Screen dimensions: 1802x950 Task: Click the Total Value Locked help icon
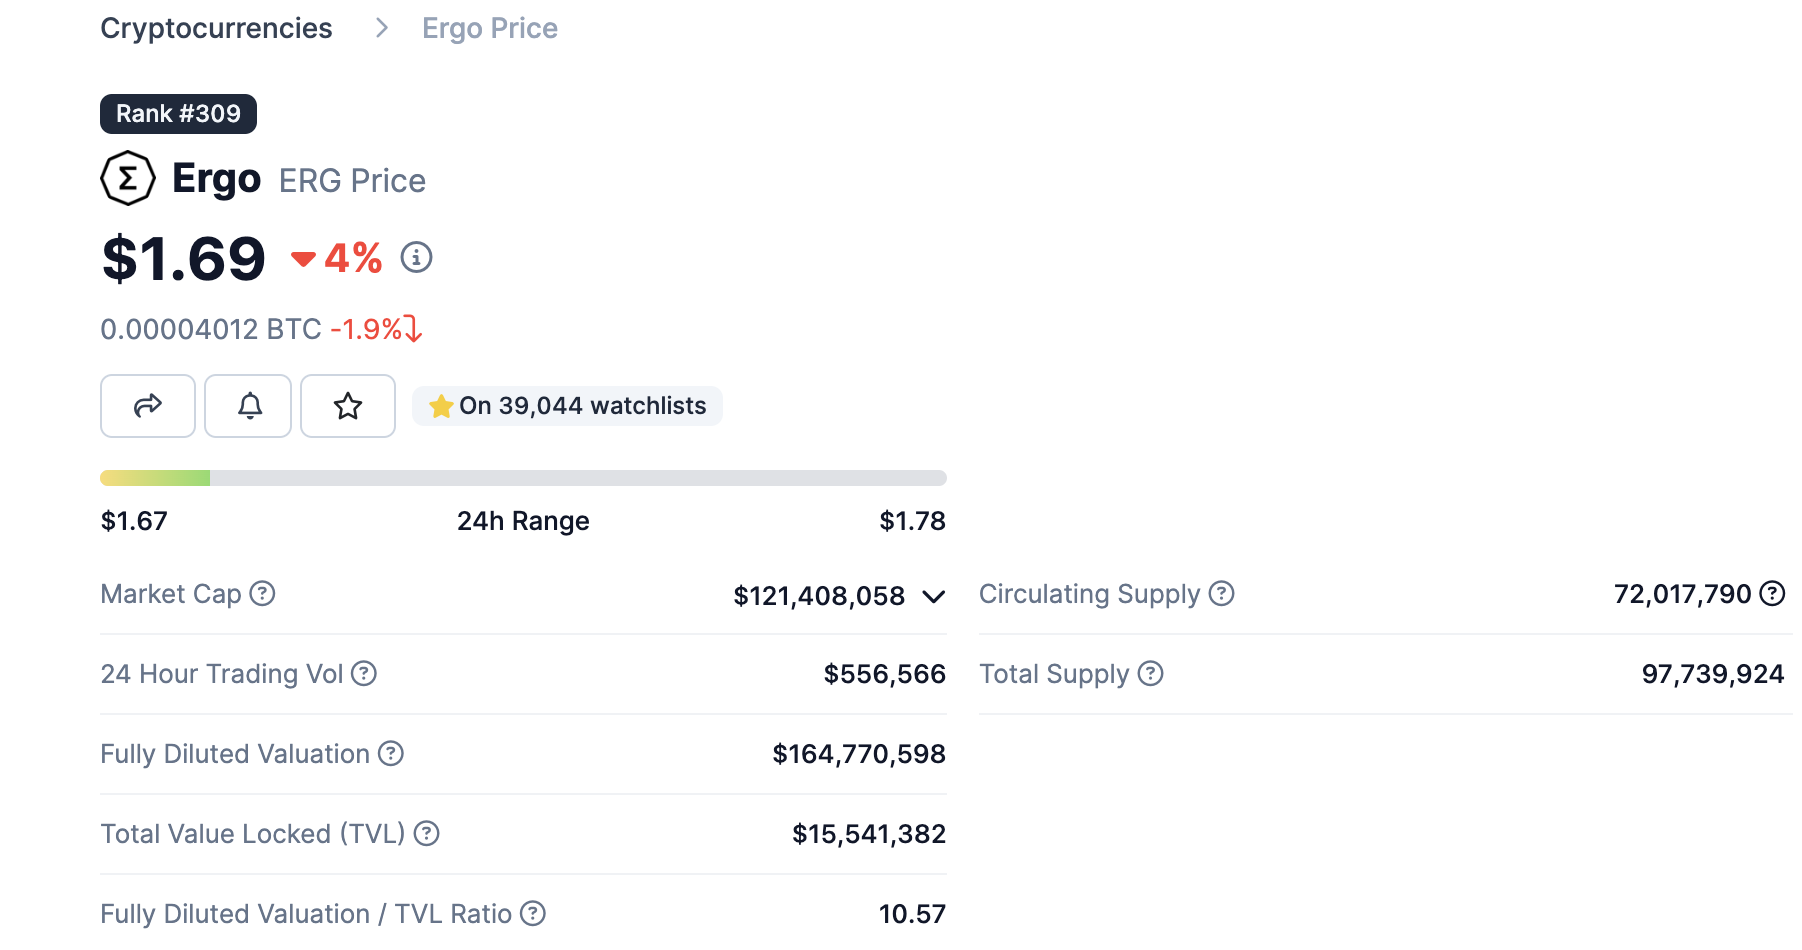click(x=427, y=833)
